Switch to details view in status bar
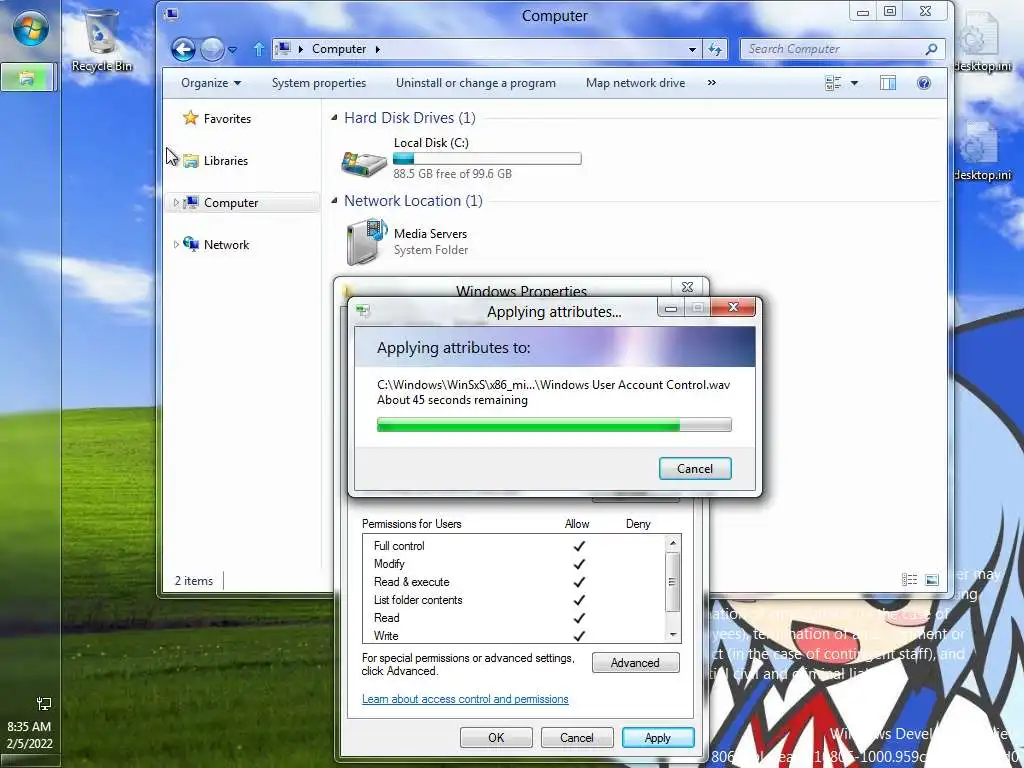This screenshot has height=768, width=1024. [x=909, y=579]
